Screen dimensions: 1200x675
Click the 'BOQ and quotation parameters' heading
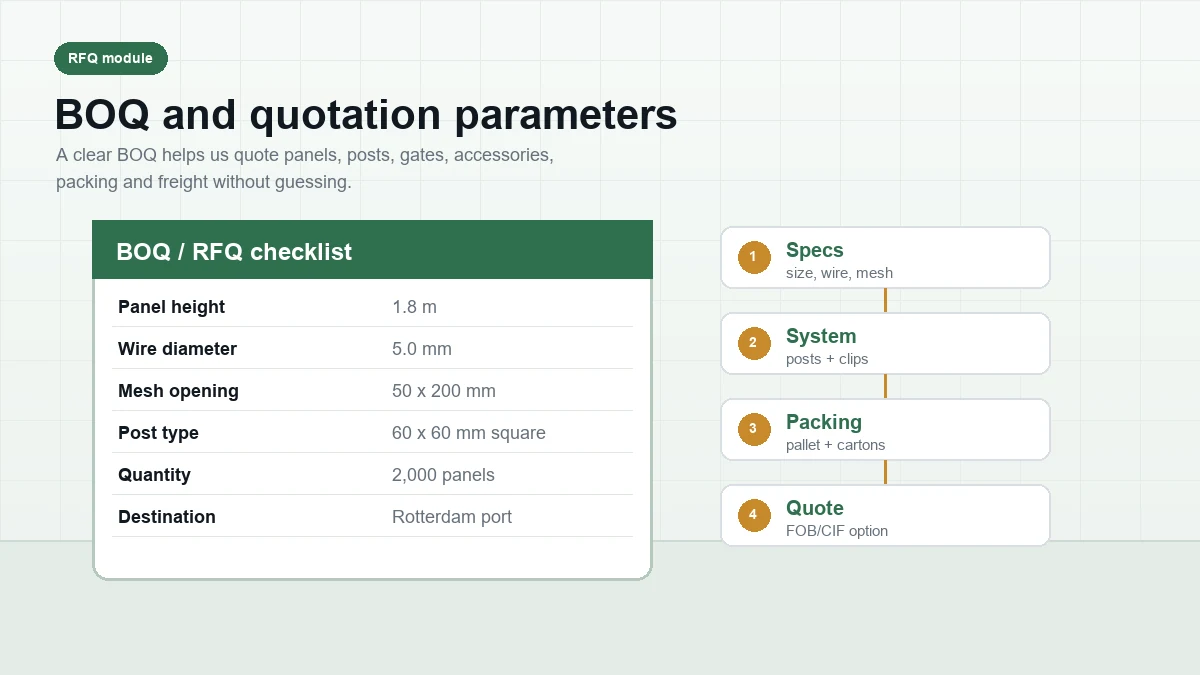(366, 115)
